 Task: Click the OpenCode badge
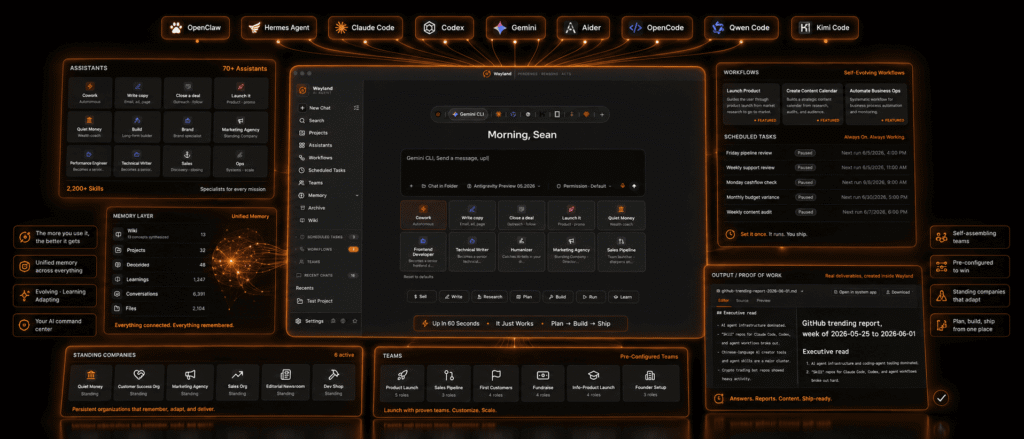tap(656, 28)
